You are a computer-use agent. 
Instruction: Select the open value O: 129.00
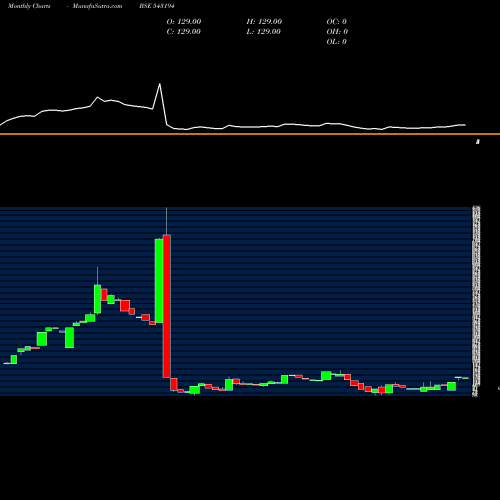[x=184, y=22]
